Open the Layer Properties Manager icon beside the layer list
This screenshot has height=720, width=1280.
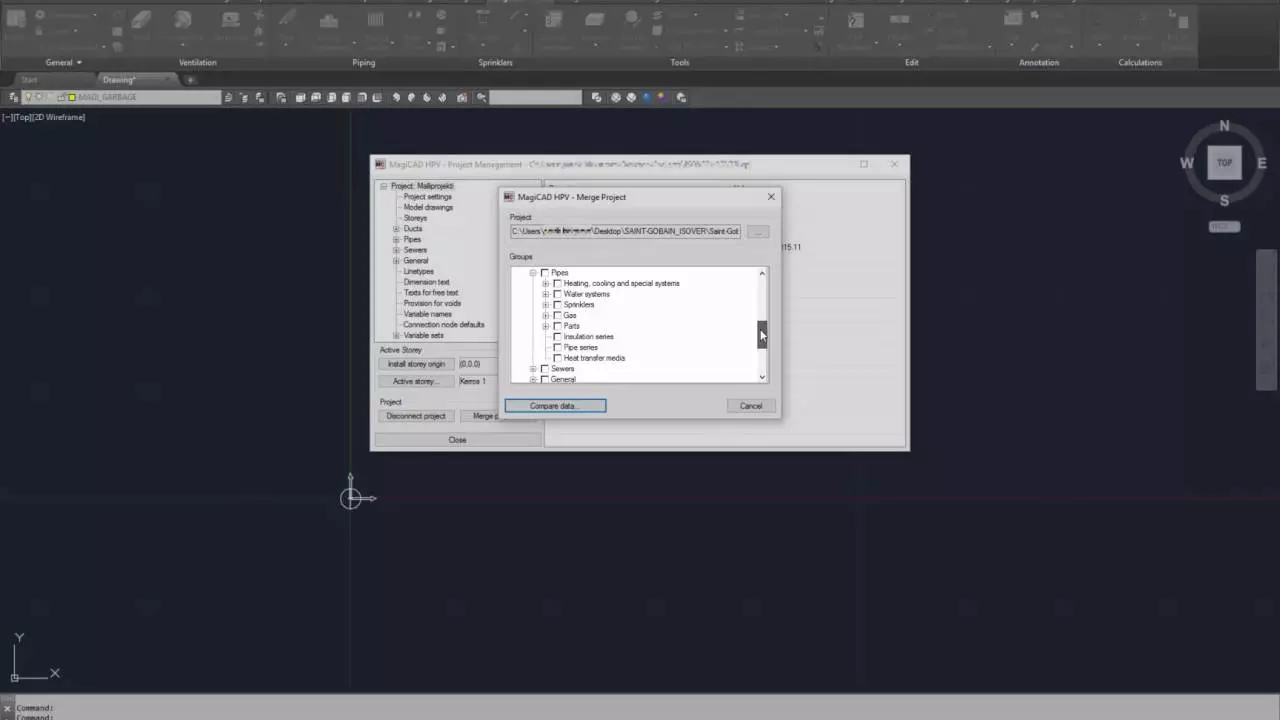pyautogui.click(x=14, y=97)
